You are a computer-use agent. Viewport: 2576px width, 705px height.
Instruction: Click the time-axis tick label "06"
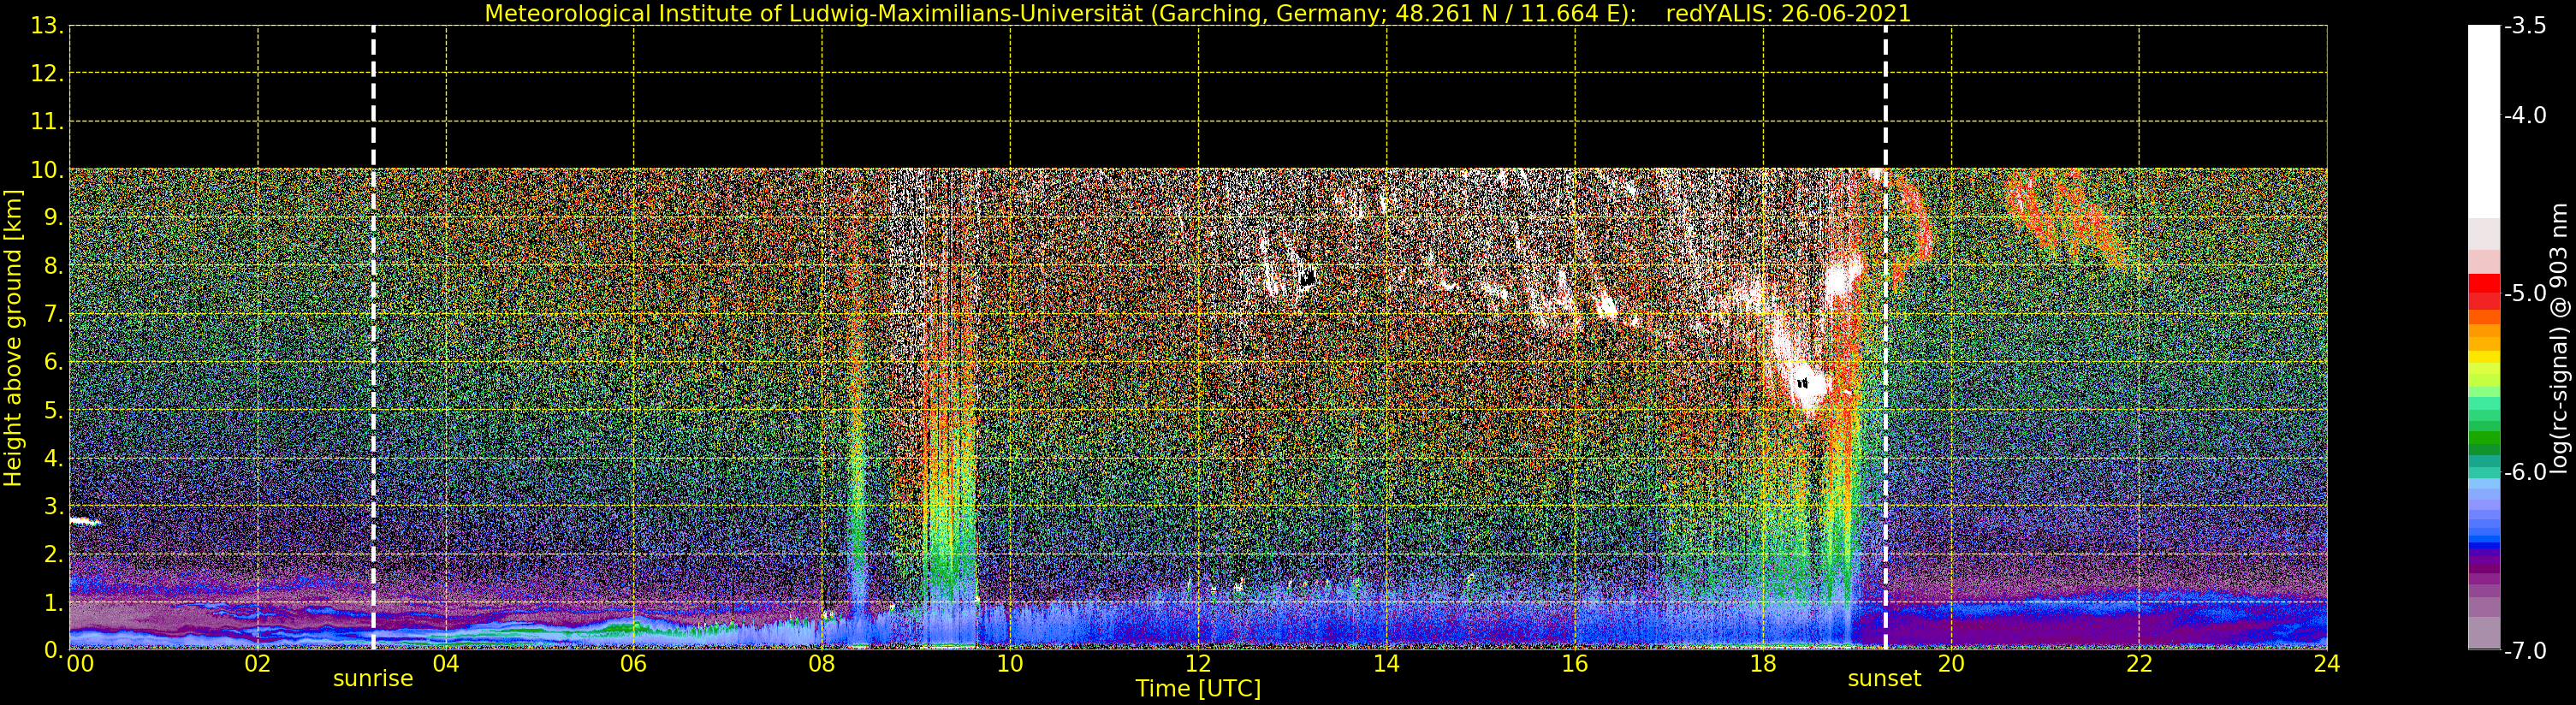click(634, 664)
